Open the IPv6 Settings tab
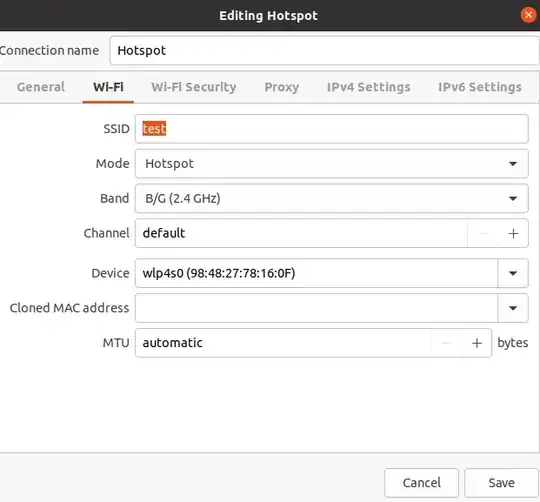The image size is (540, 502). pyautogui.click(x=480, y=87)
